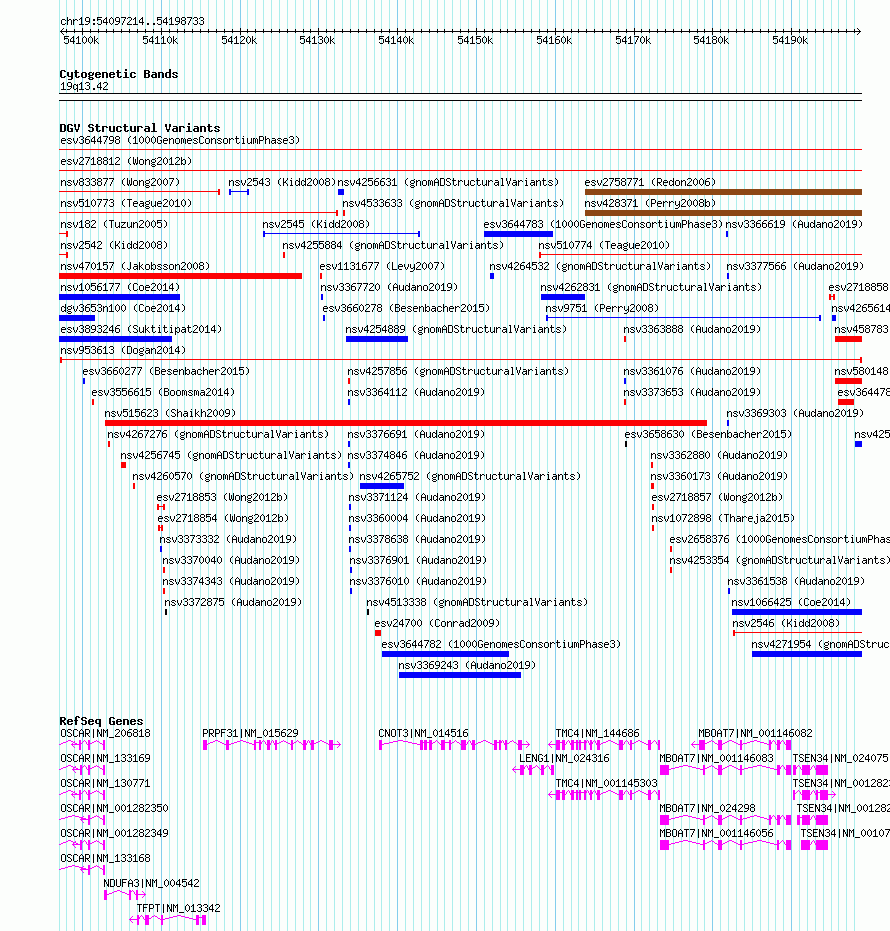The image size is (890, 931).
Task: Click the nsv2545 (Kidd2008) label
Action: 316,224
